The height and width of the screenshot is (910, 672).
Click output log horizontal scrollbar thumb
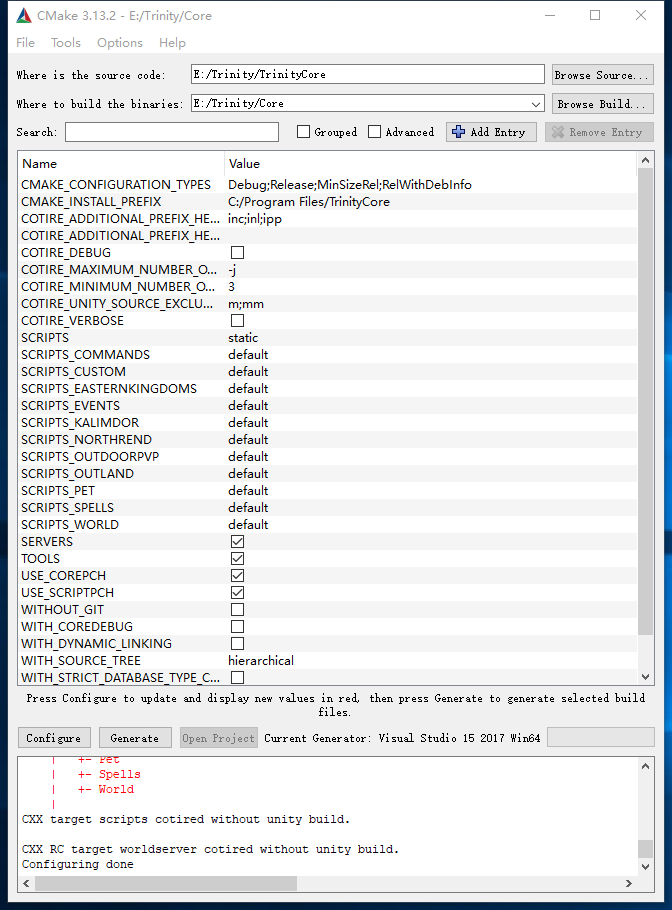pyautogui.click(x=166, y=883)
